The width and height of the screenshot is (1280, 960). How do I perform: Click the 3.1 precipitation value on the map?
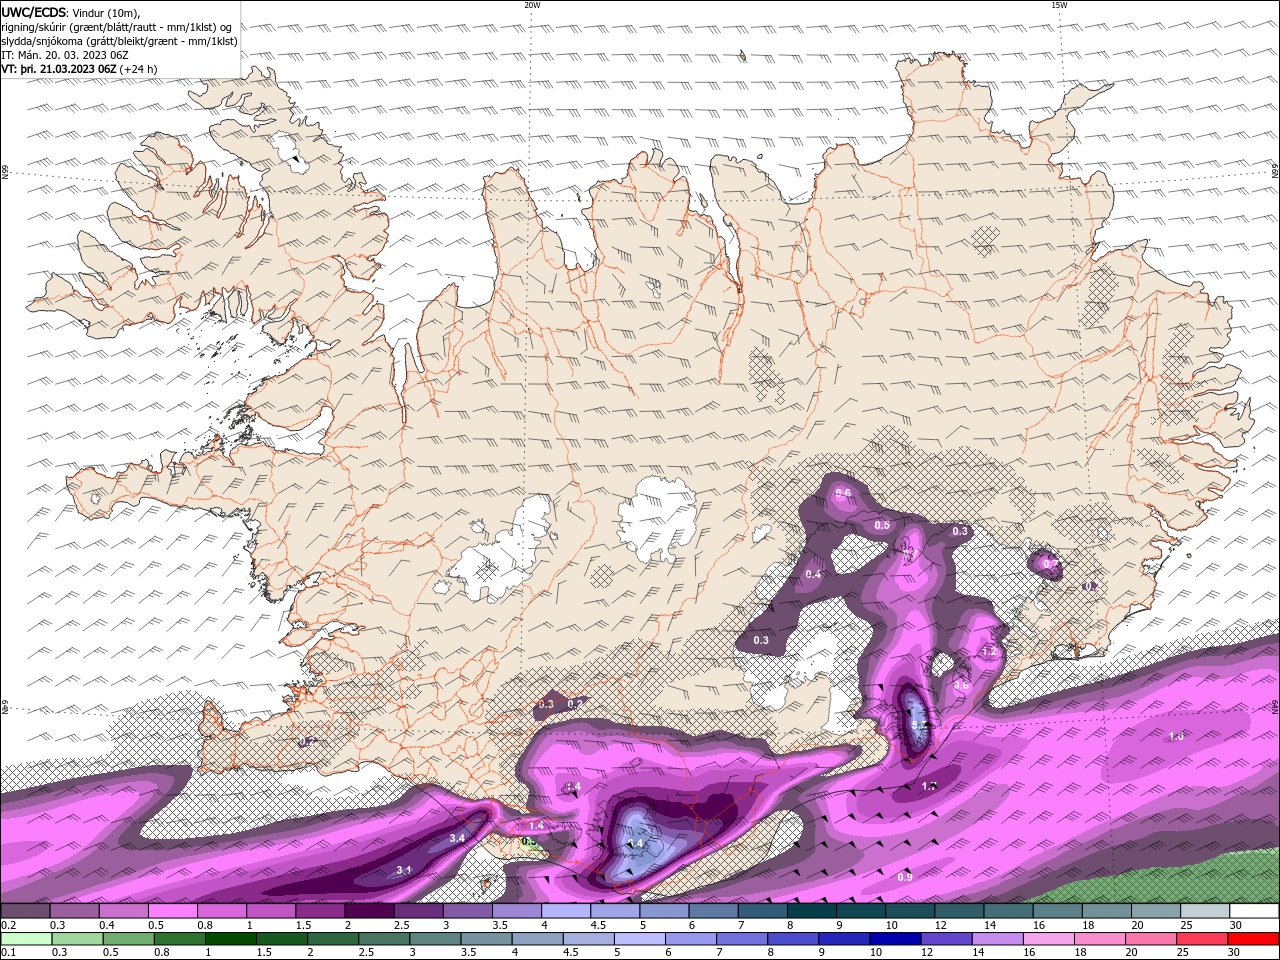coord(403,870)
